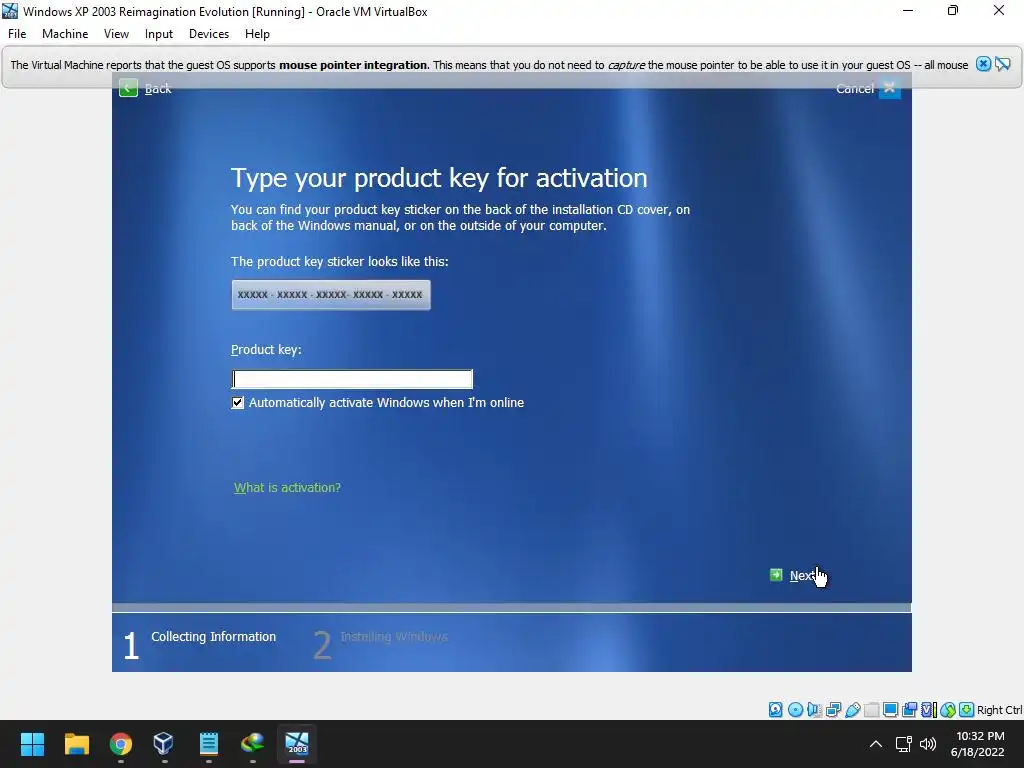
Task: Open VirtualBox Manager from the taskbar
Action: click(x=163, y=744)
